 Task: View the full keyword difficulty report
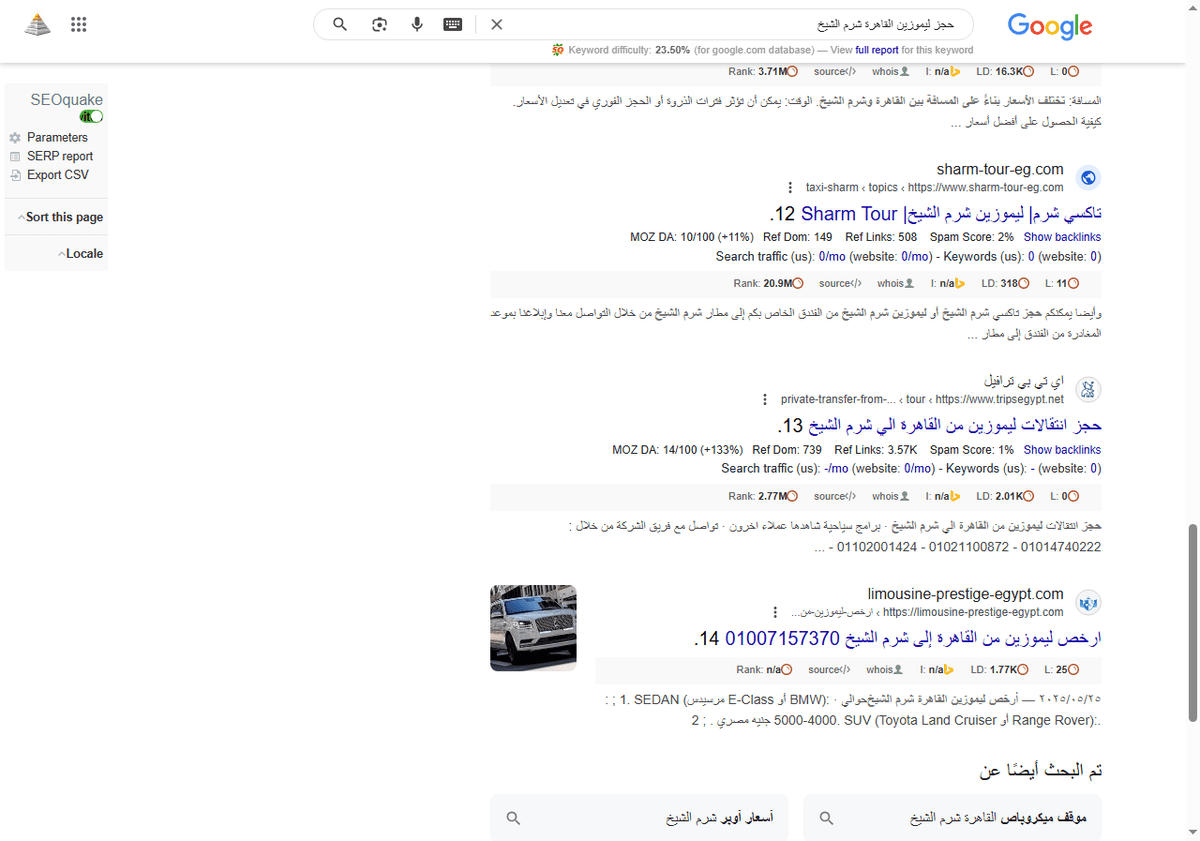point(876,49)
